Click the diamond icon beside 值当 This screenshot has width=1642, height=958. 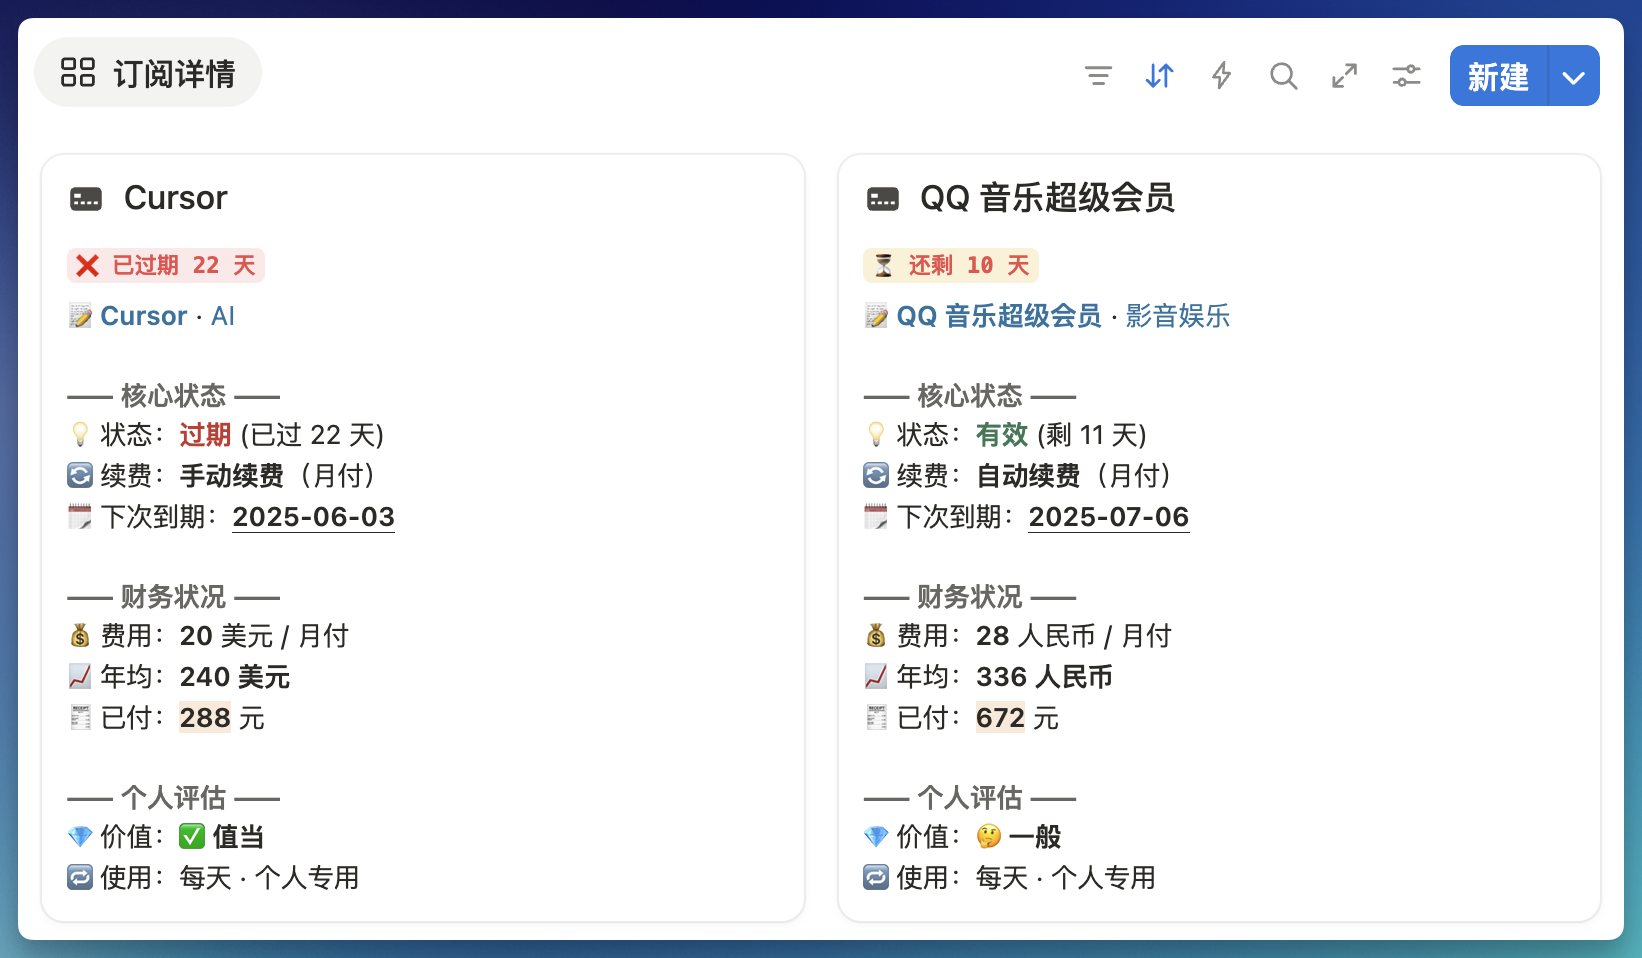click(x=80, y=836)
